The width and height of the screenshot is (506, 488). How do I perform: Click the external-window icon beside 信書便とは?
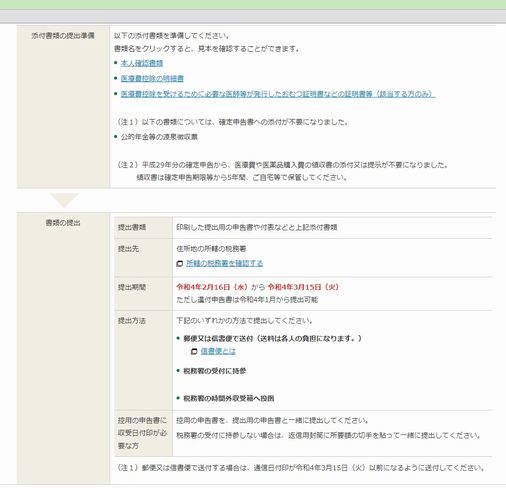pos(194,352)
